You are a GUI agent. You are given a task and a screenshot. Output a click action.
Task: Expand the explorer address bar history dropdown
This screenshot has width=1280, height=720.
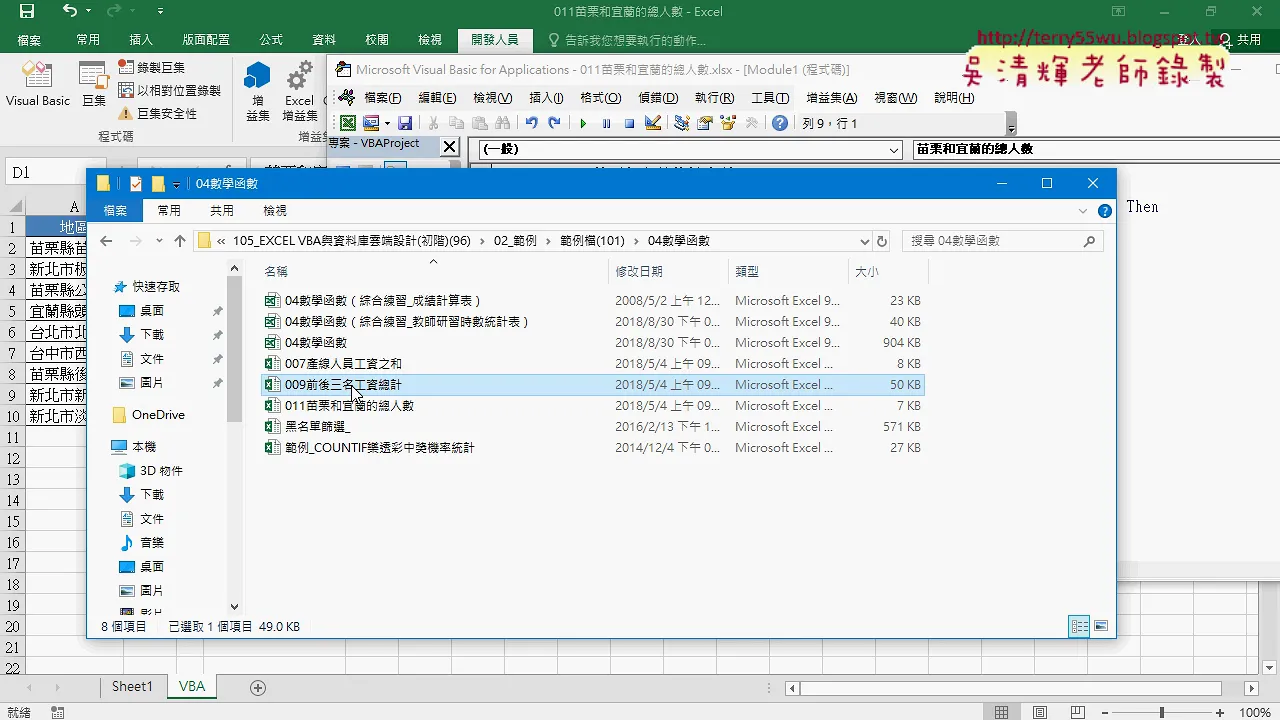click(865, 241)
